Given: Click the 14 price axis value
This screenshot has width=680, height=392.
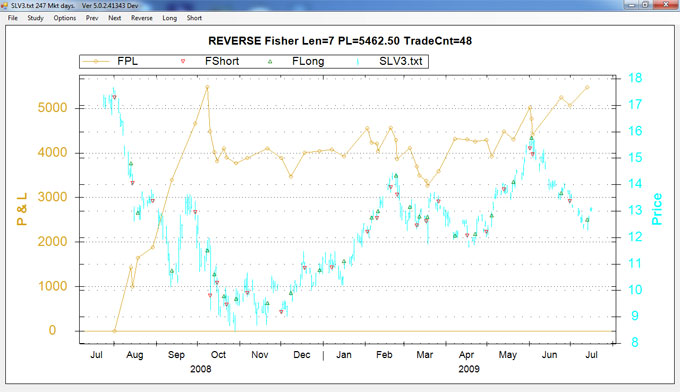Looking at the screenshot, I should click(x=635, y=184).
